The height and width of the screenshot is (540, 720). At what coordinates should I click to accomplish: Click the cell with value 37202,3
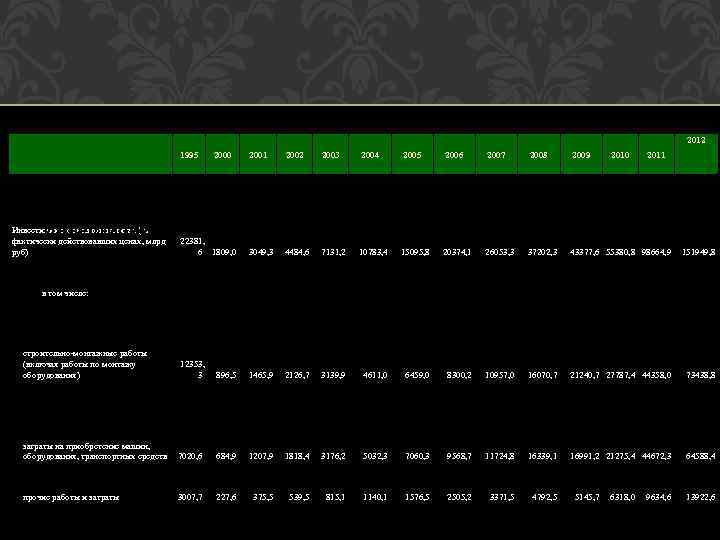click(x=542, y=252)
